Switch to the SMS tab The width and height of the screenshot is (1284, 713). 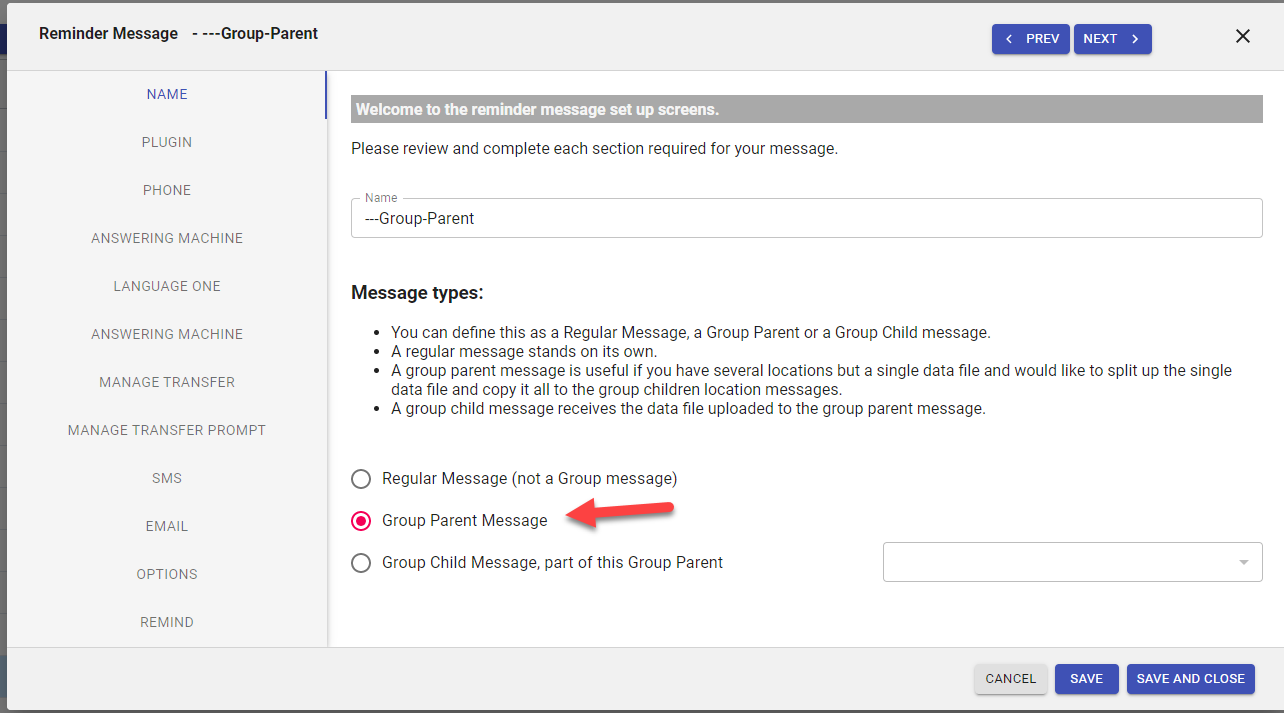click(167, 478)
